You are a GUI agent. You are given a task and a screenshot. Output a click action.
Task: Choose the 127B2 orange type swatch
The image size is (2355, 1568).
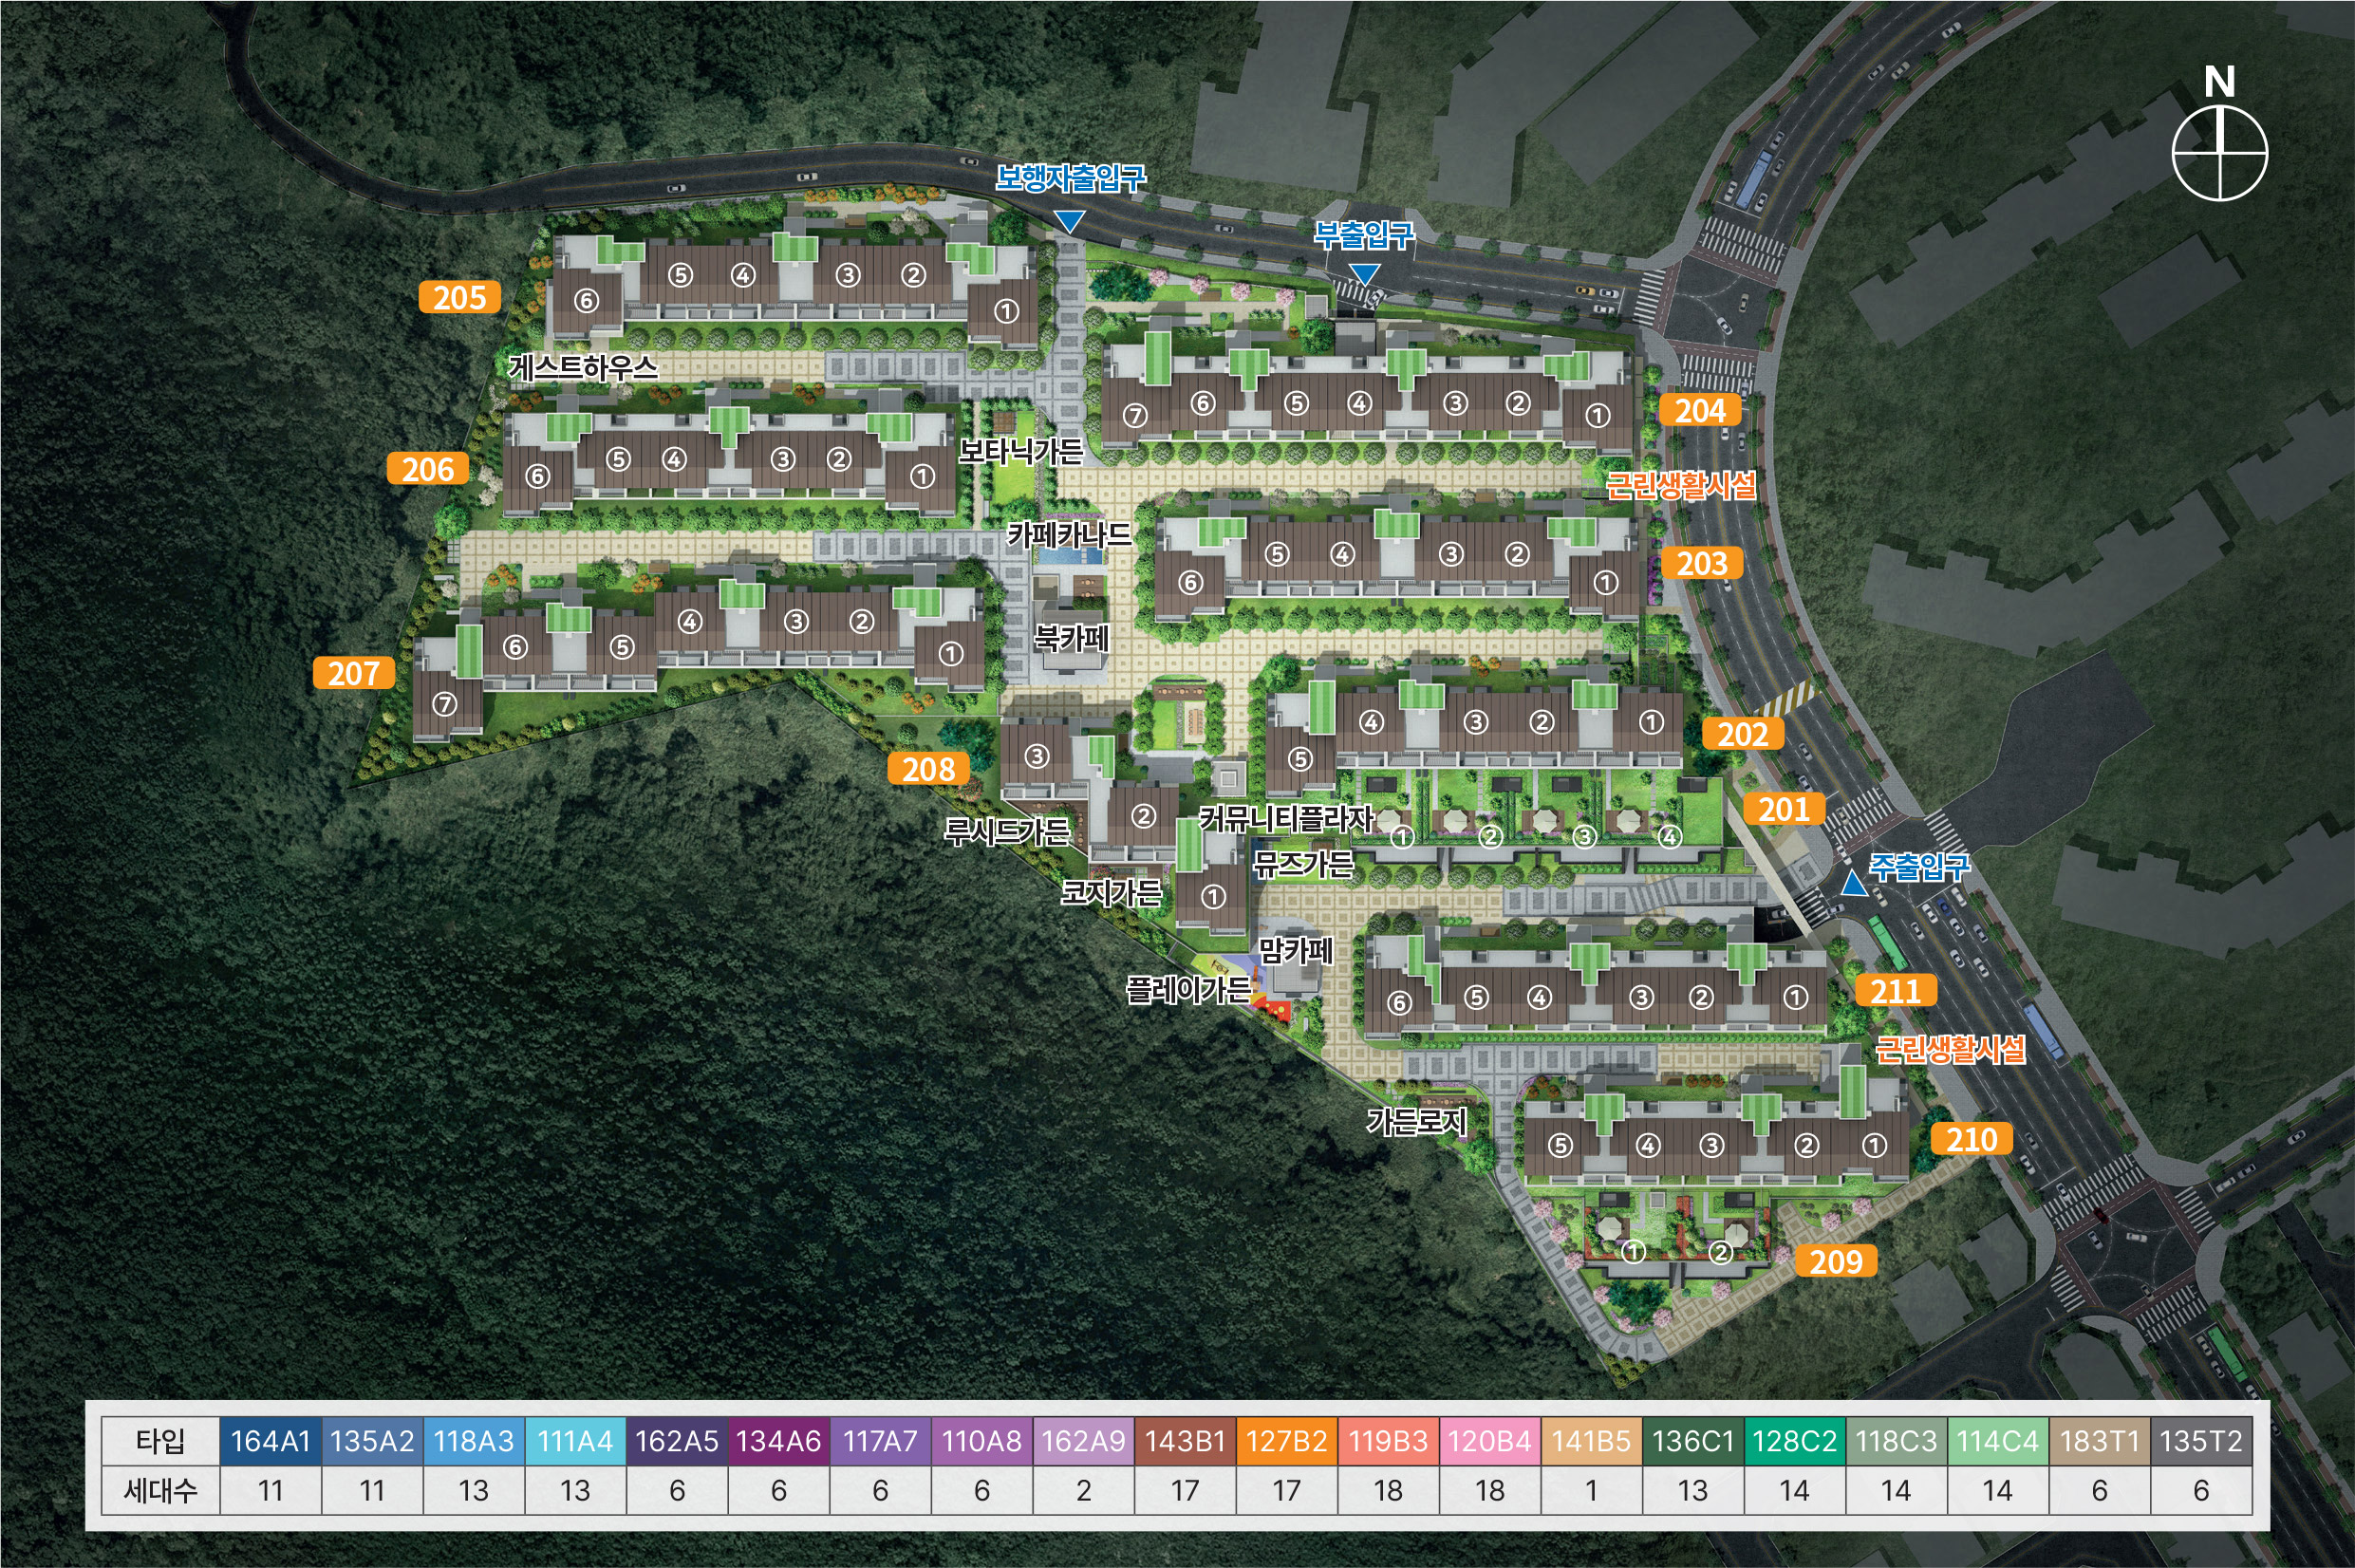1286,1441
